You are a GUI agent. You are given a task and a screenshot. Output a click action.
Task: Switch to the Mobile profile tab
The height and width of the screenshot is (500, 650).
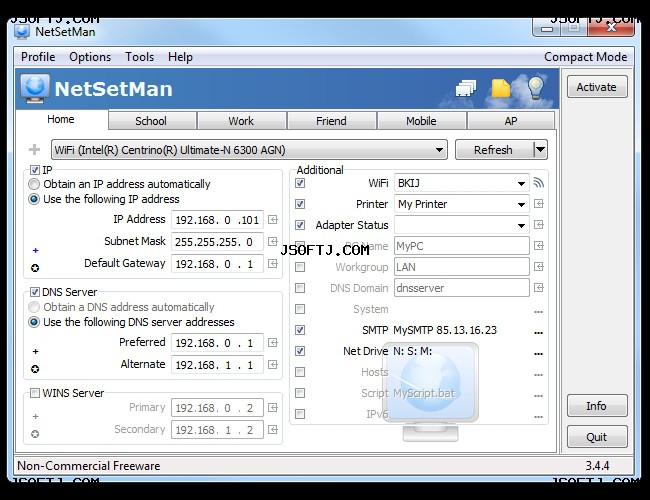[x=421, y=121]
